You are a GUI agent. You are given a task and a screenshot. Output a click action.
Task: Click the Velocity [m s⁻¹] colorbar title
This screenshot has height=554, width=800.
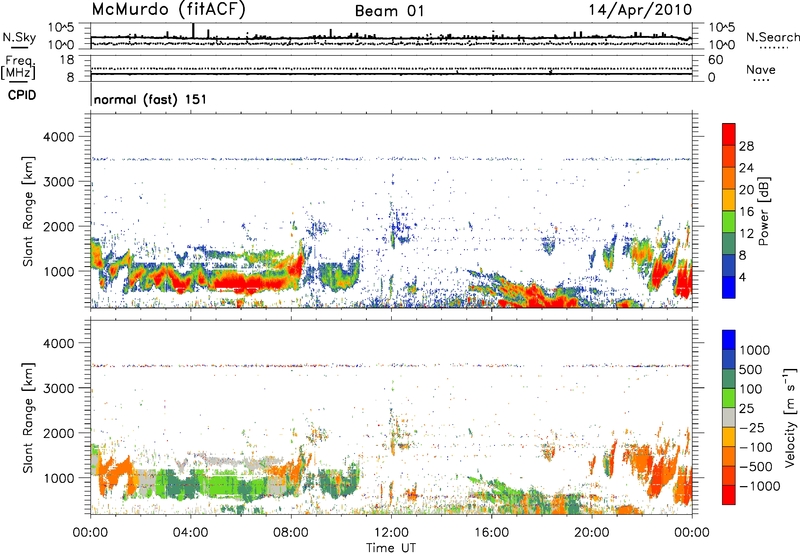pyautogui.click(x=790, y=417)
